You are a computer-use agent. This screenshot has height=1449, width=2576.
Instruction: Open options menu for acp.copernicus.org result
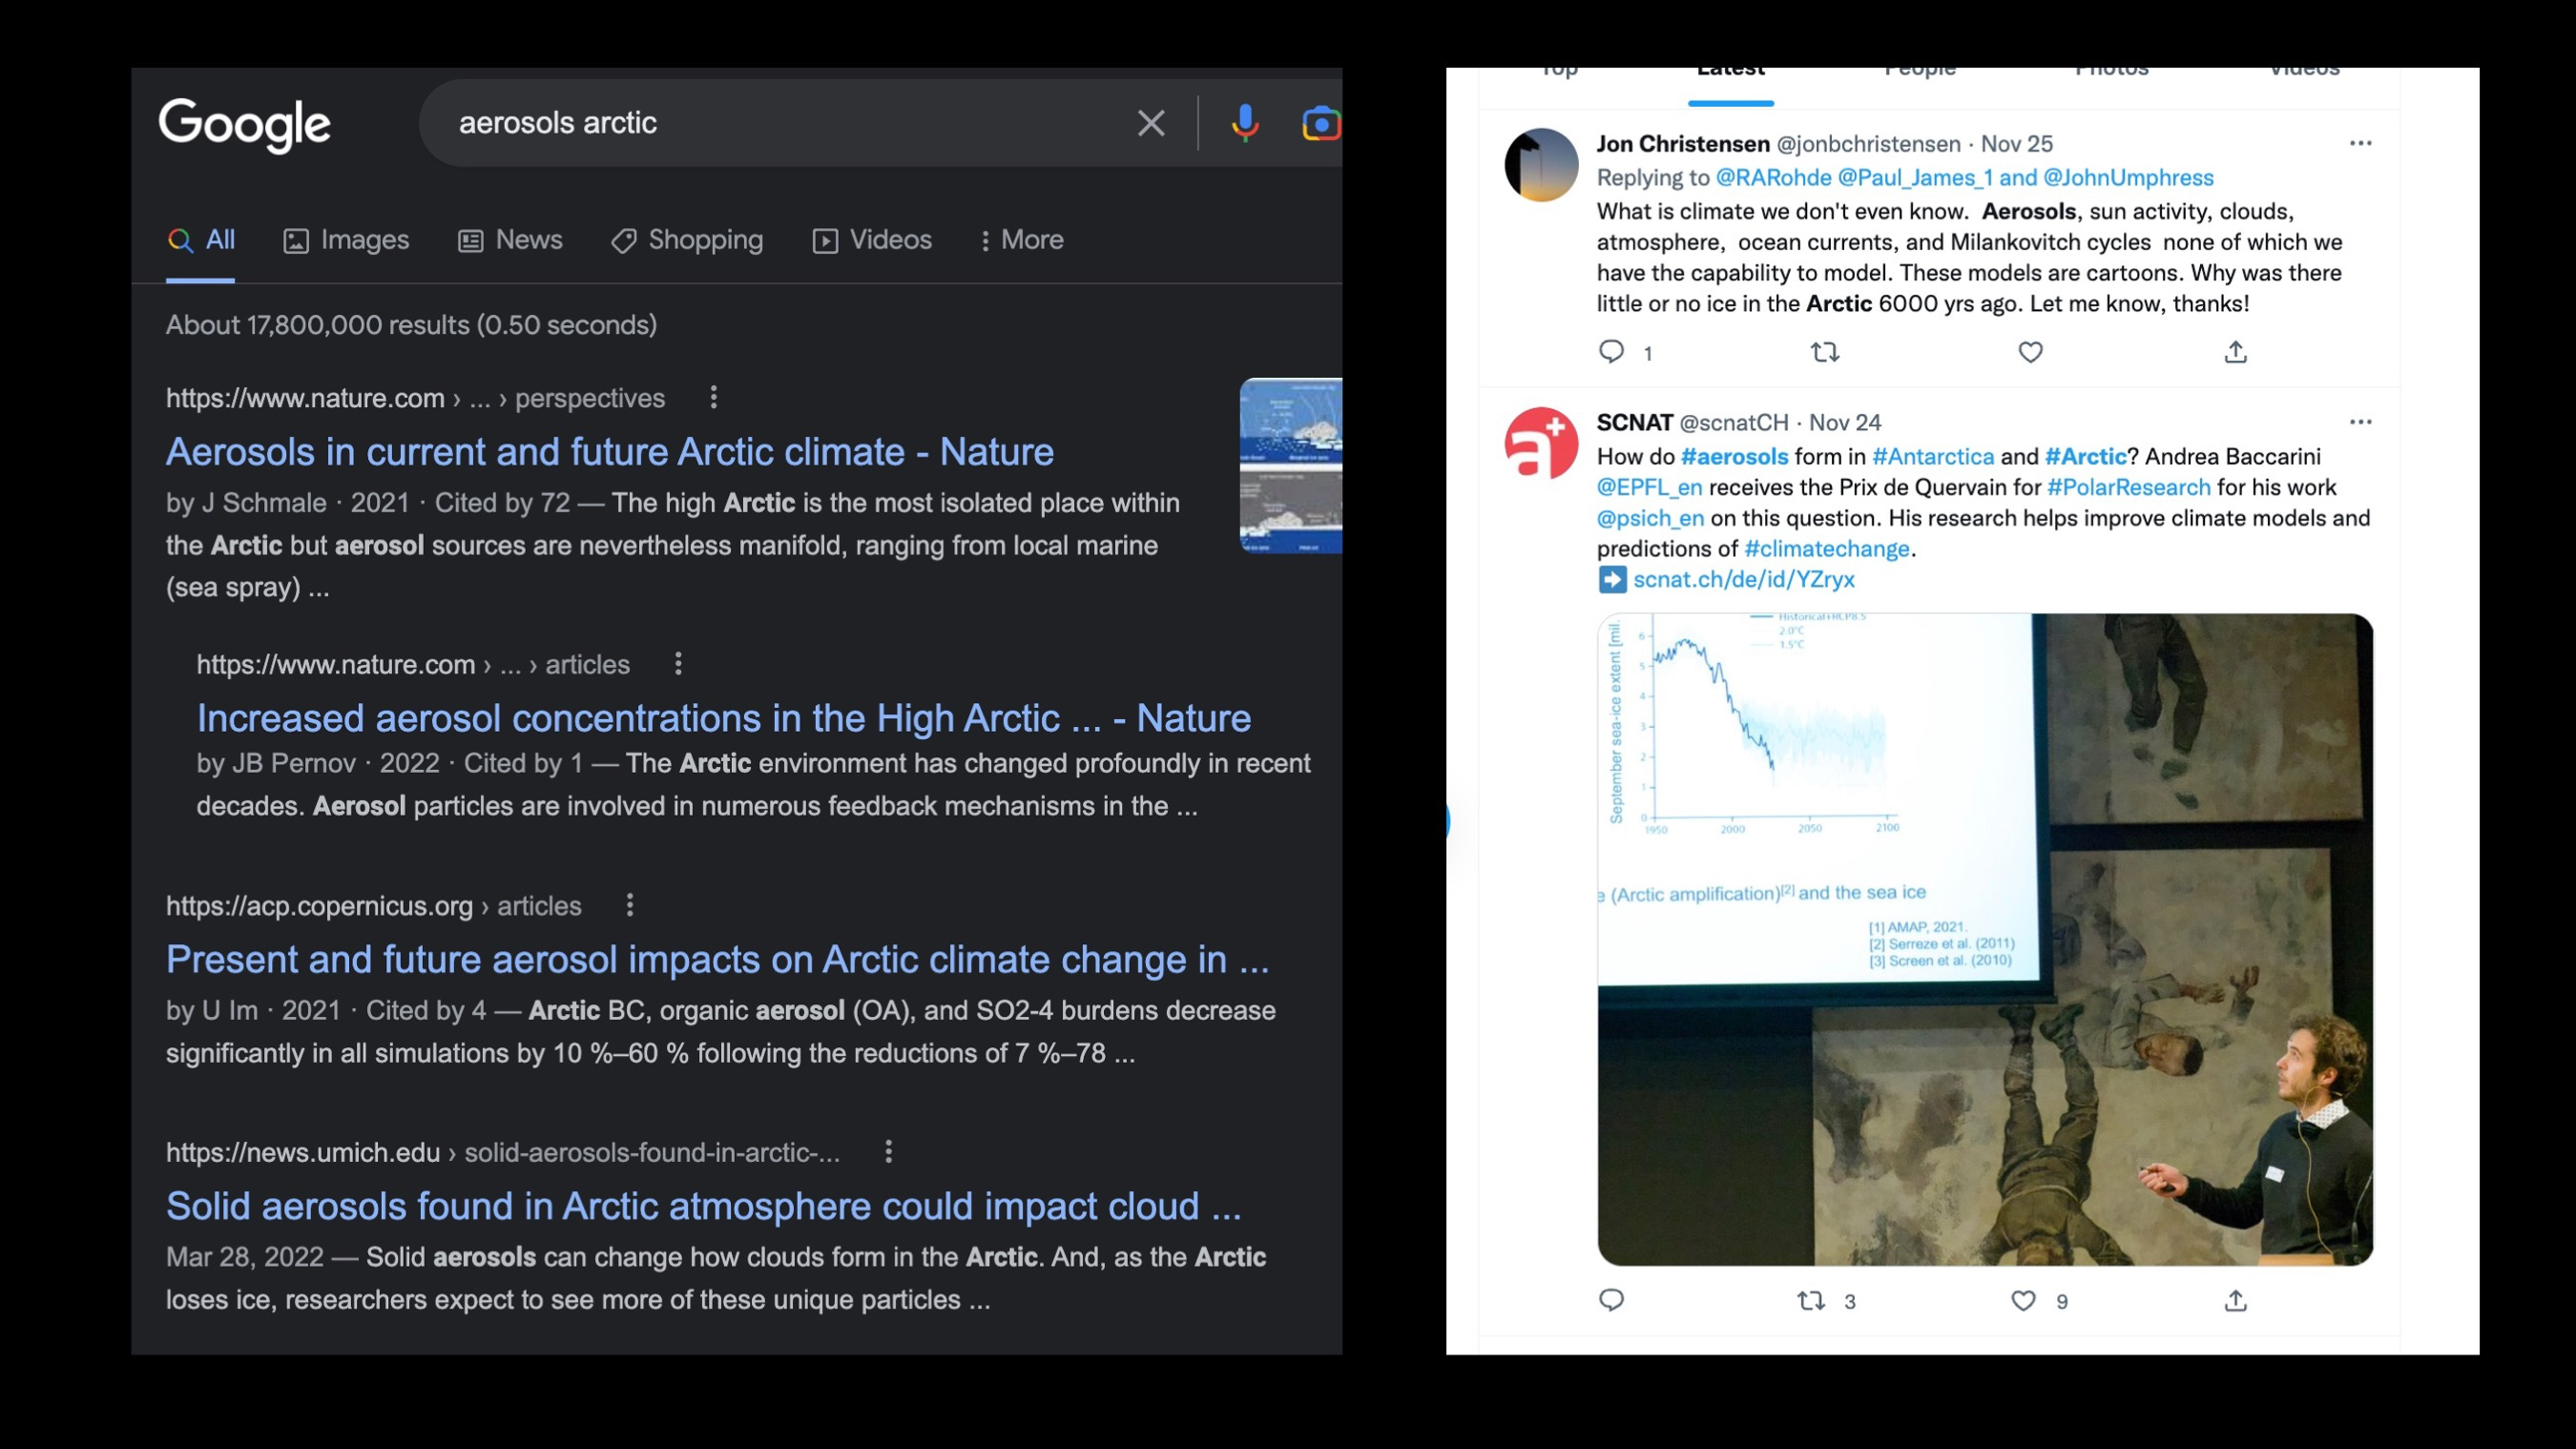pyautogui.click(x=629, y=905)
